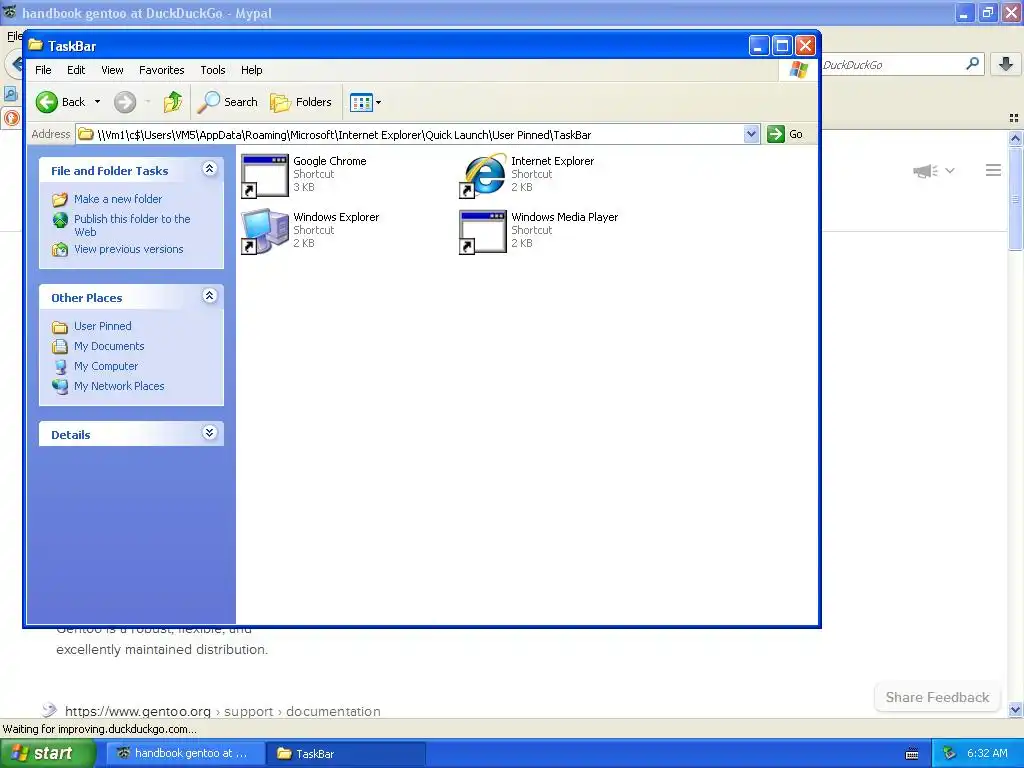This screenshot has height=768, width=1024.
Task: Open the Edit menu
Action: pyautogui.click(x=76, y=70)
